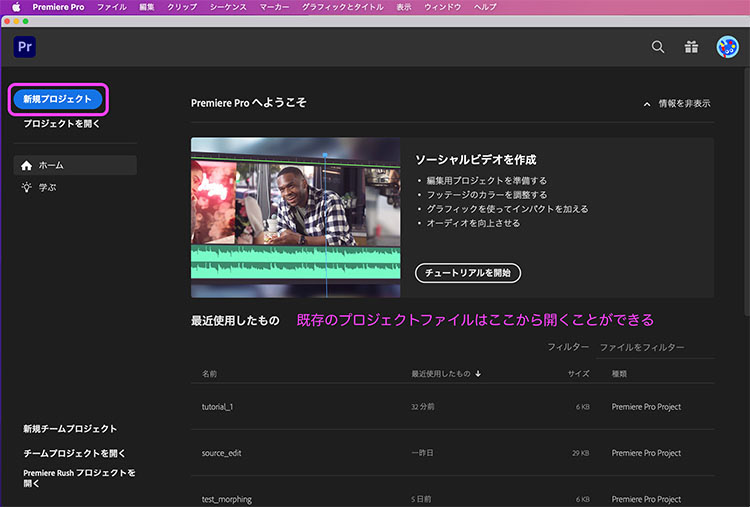Click Premiere Rush プロジェクトを開く
This screenshot has height=507, width=750.
[79, 478]
